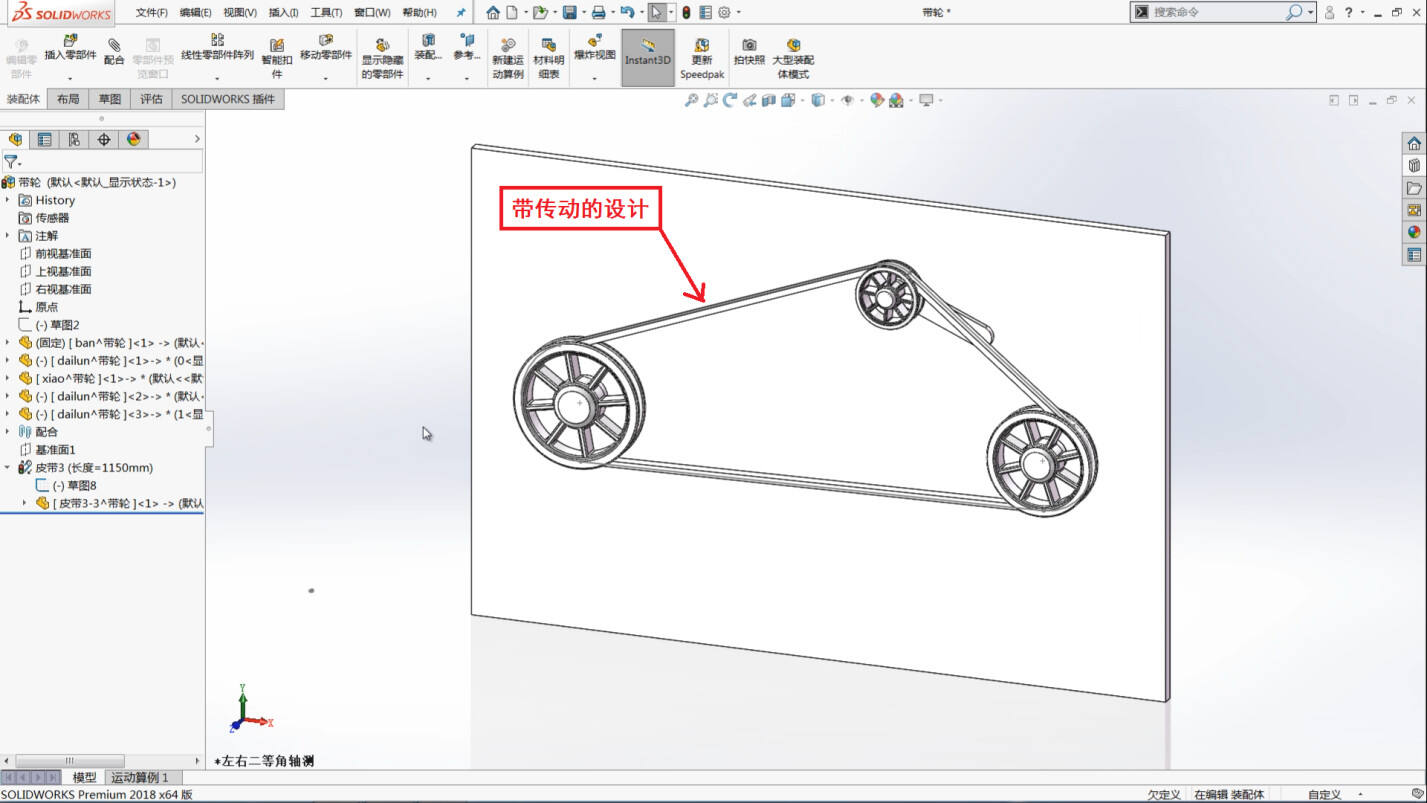This screenshot has height=803, width=1427.
Task: Toggle the Instant3D button
Action: pos(648,57)
